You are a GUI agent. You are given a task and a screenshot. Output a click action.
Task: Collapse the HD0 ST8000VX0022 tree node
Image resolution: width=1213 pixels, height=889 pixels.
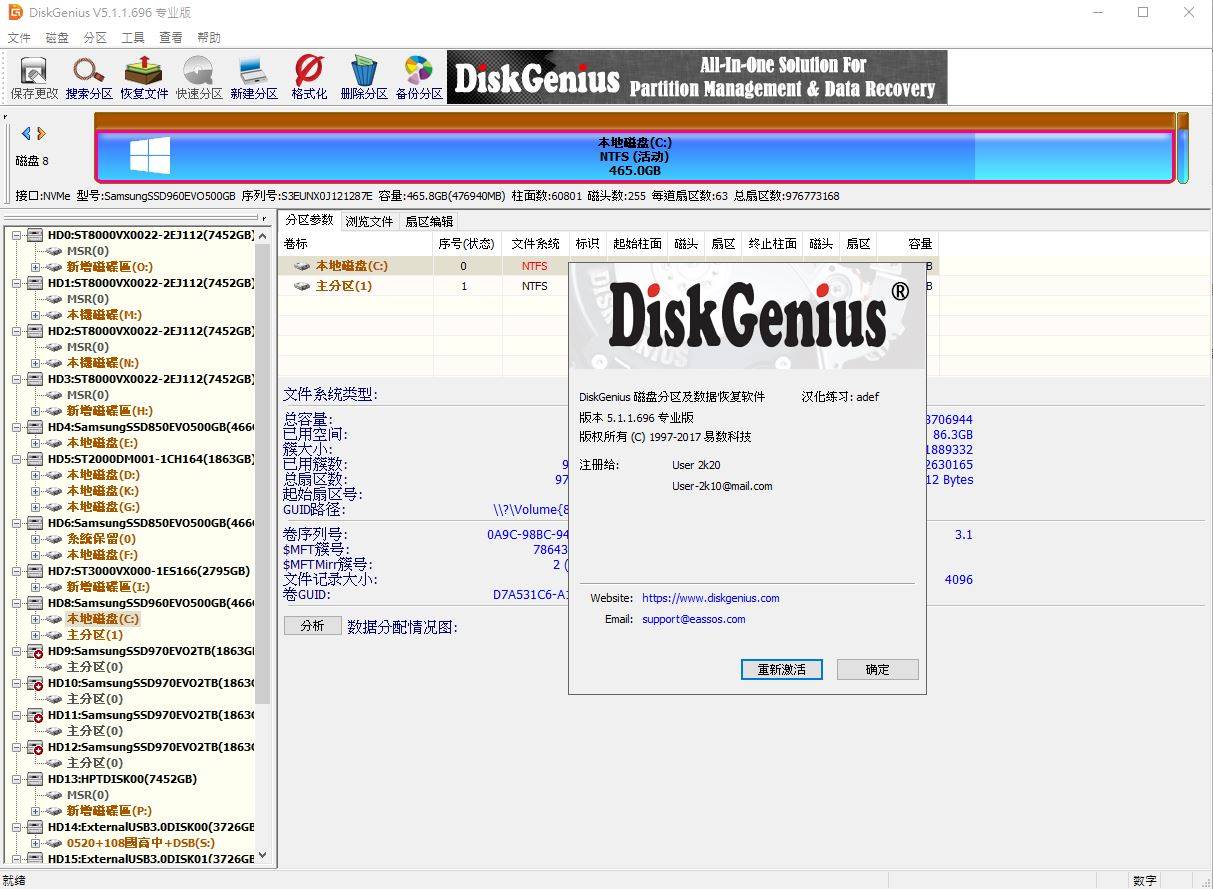[17, 235]
